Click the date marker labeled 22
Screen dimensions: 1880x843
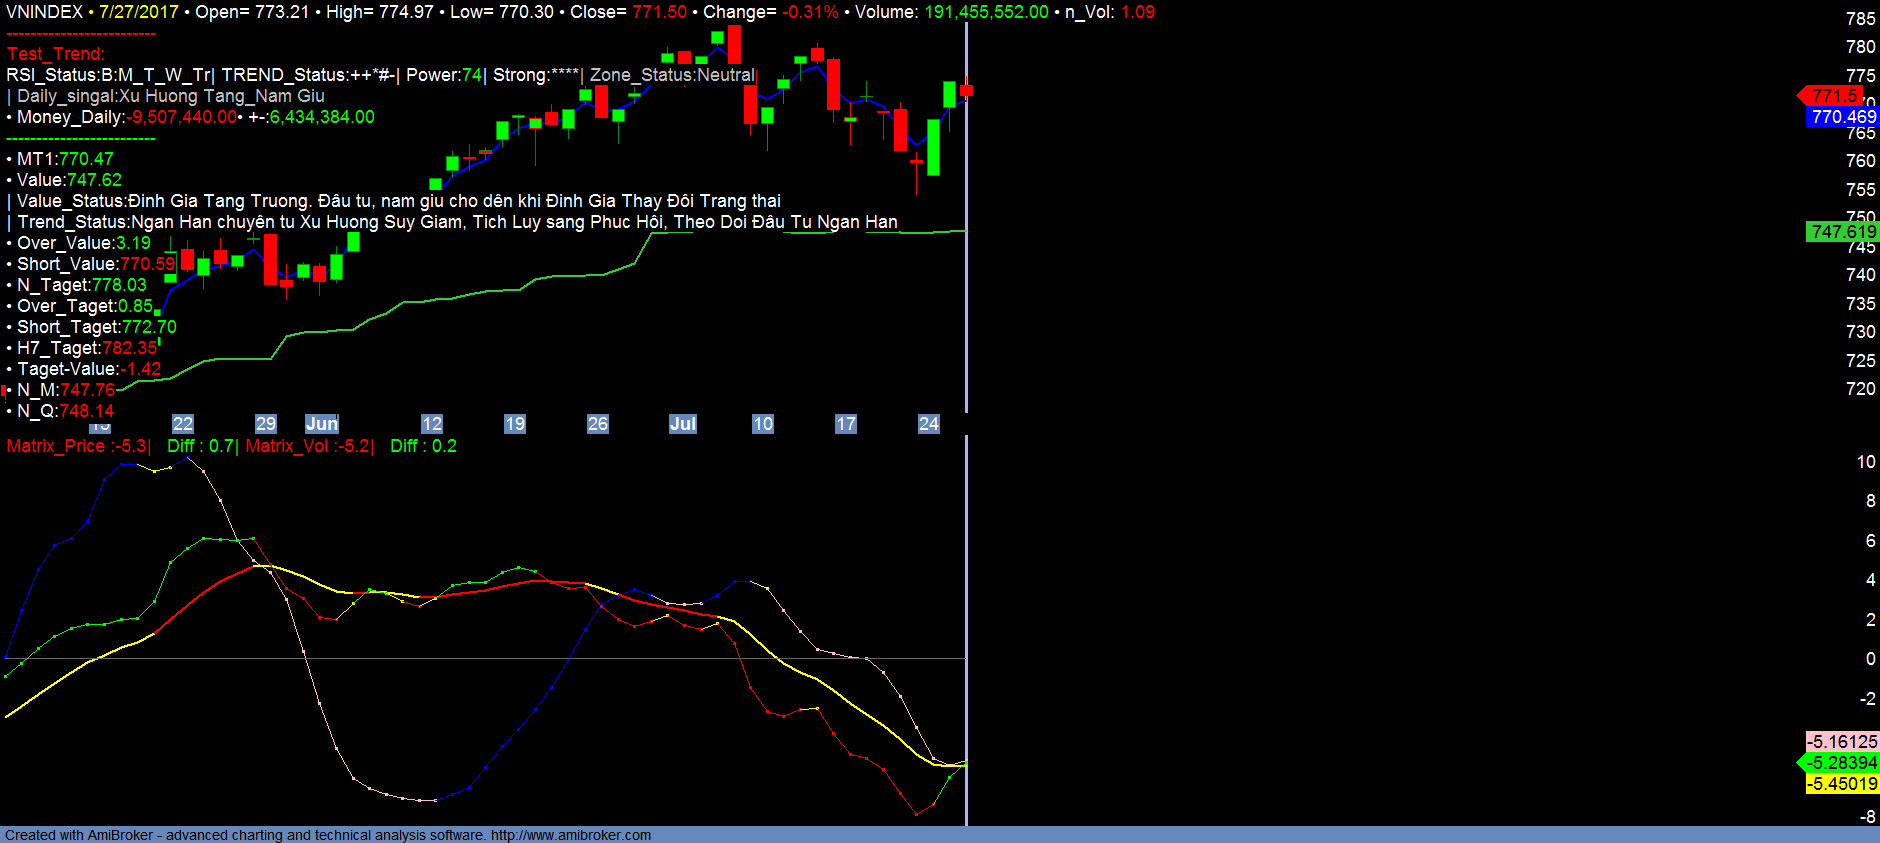coord(183,424)
